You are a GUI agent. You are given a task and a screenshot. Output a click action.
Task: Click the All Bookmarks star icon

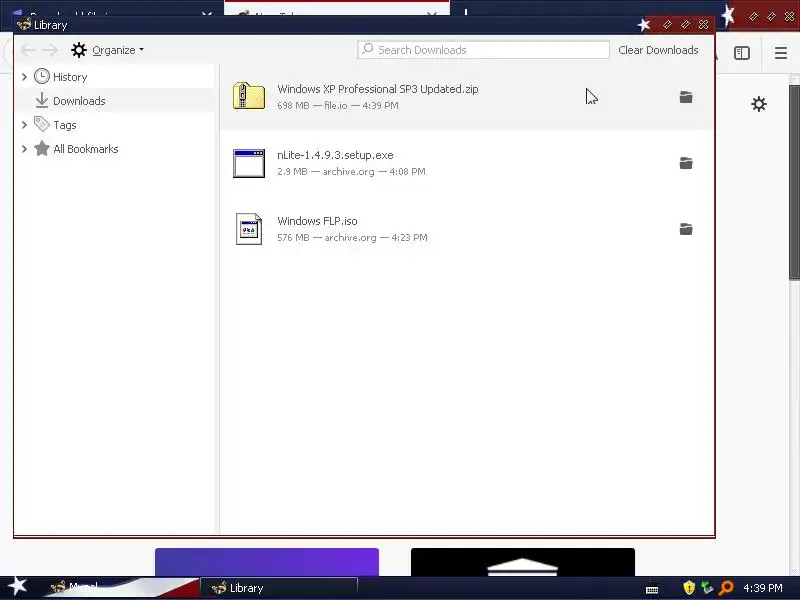click(42, 148)
